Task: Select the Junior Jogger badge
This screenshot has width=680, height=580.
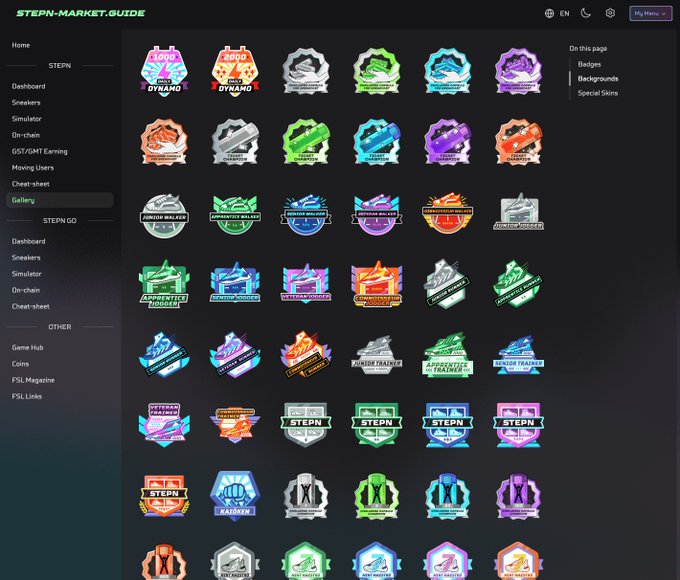Action: (x=518, y=212)
